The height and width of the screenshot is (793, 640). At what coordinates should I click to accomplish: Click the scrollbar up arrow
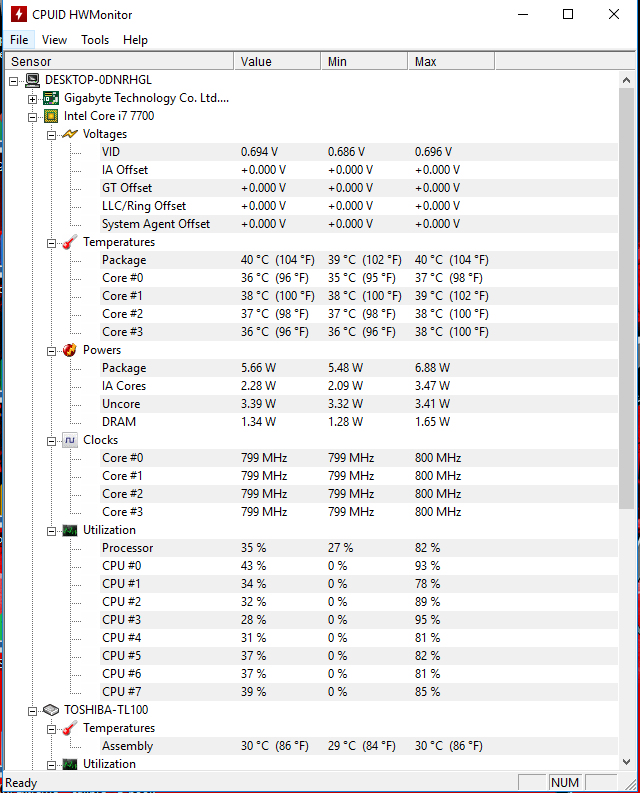click(626, 80)
